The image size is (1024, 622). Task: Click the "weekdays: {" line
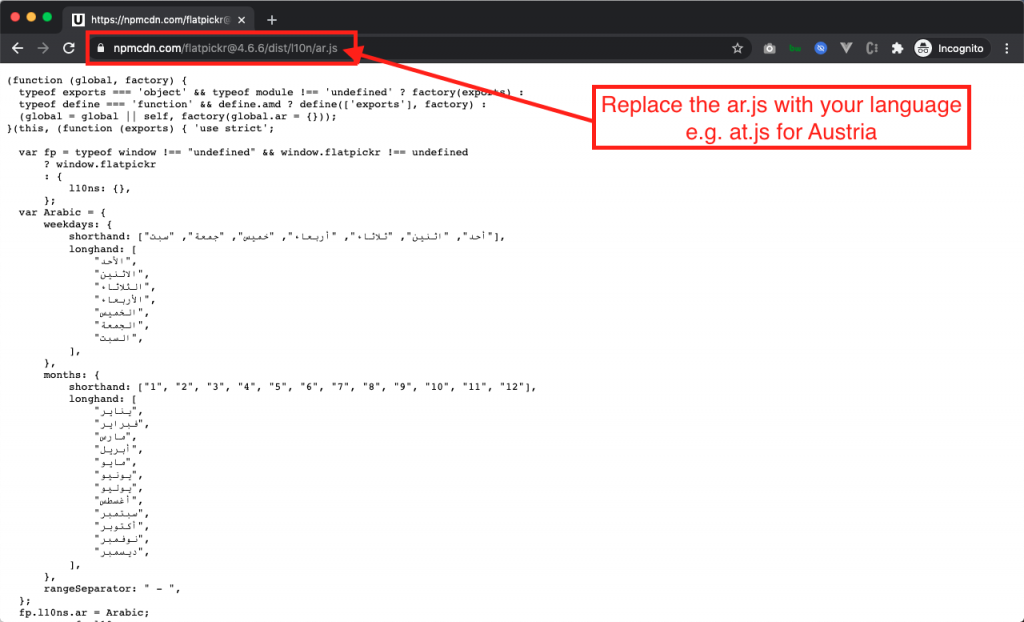[78, 225]
